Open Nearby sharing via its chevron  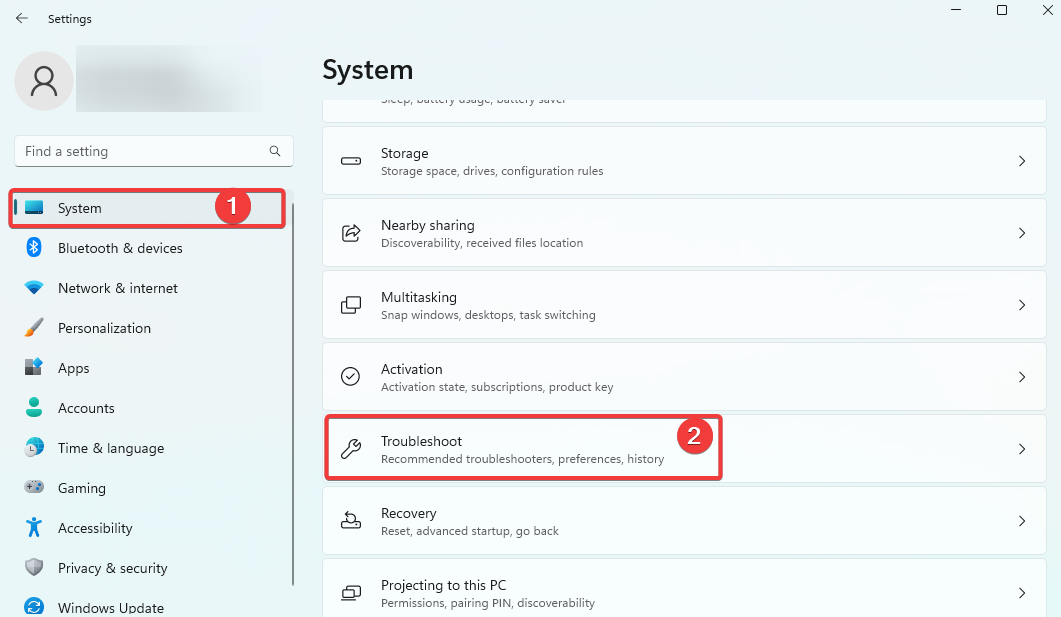1022,233
